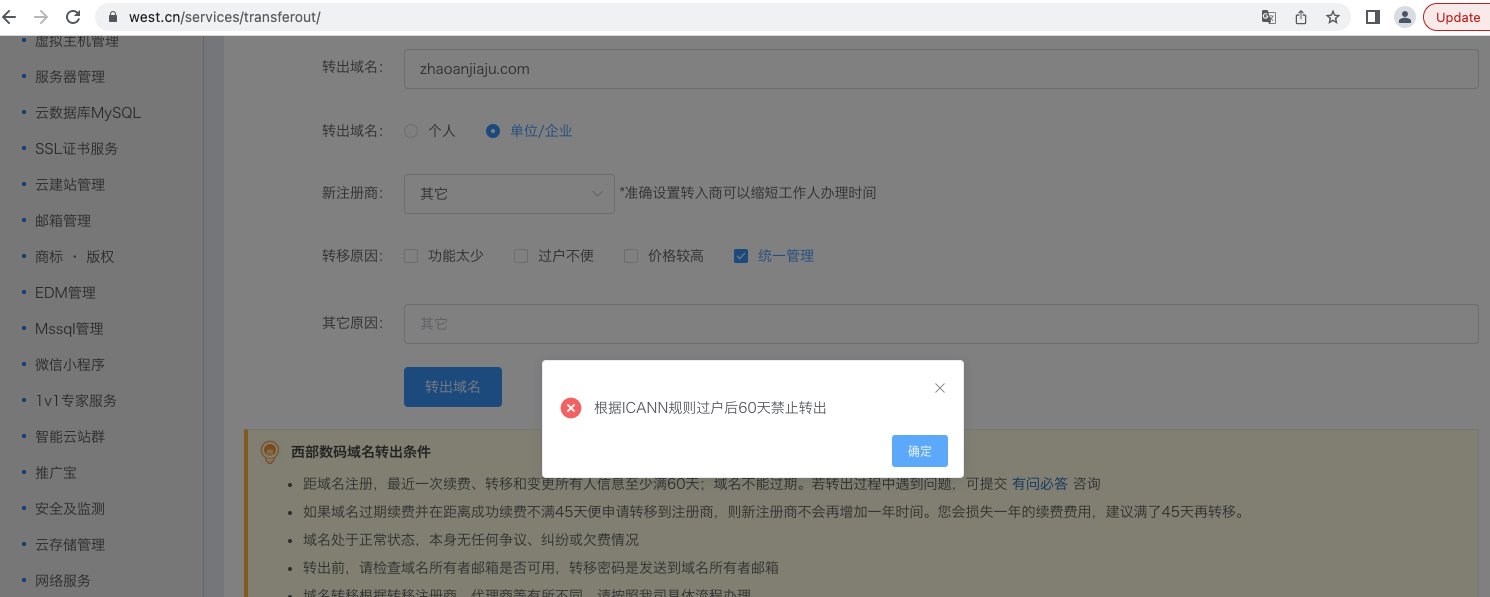
Task: Click the 转出域名 submit button
Action: point(452,387)
